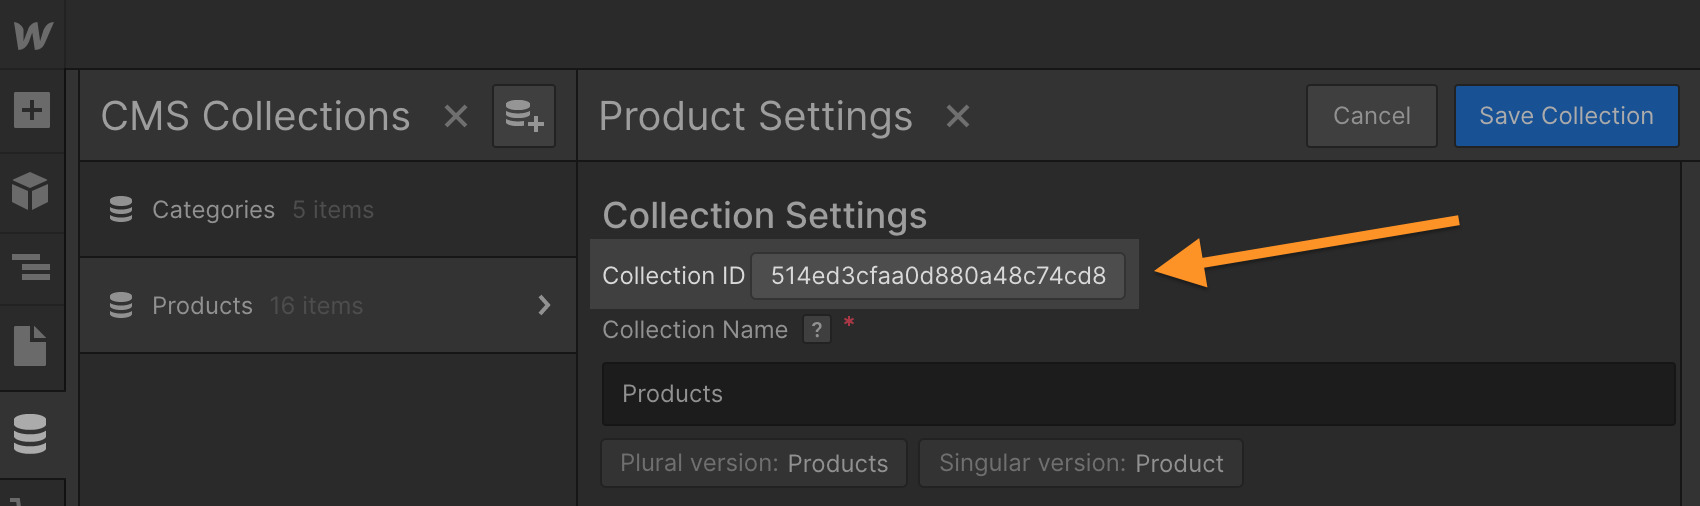
Task: Open the CMS database icon in sidebar
Action: (x=30, y=434)
